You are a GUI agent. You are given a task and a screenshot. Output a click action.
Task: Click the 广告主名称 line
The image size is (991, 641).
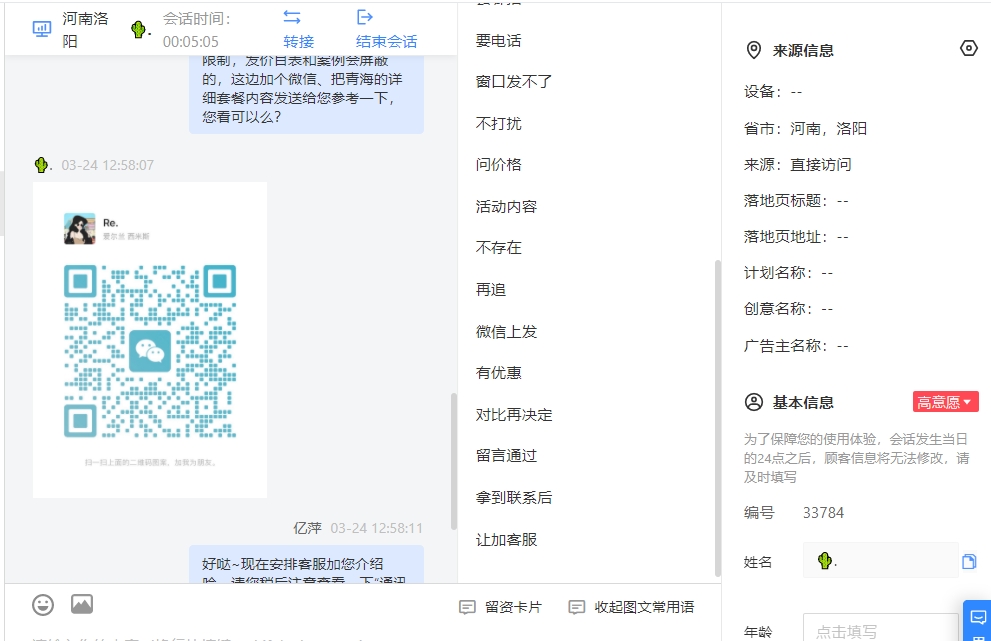(796, 346)
